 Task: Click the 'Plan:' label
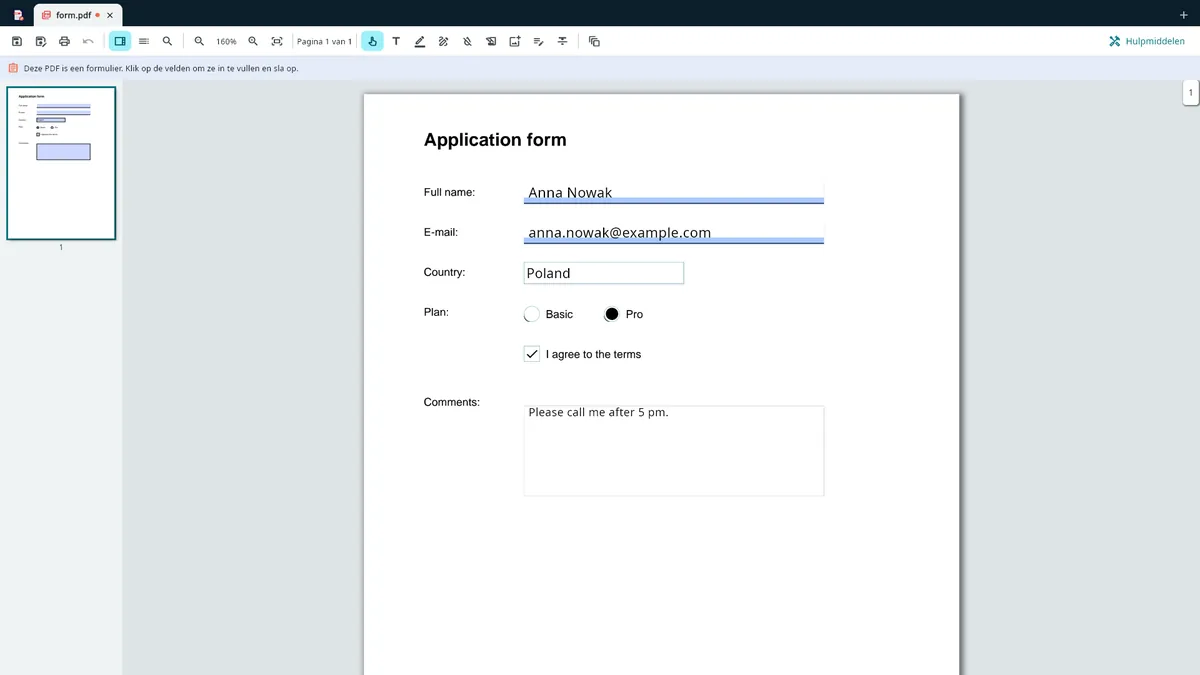[x=436, y=312]
